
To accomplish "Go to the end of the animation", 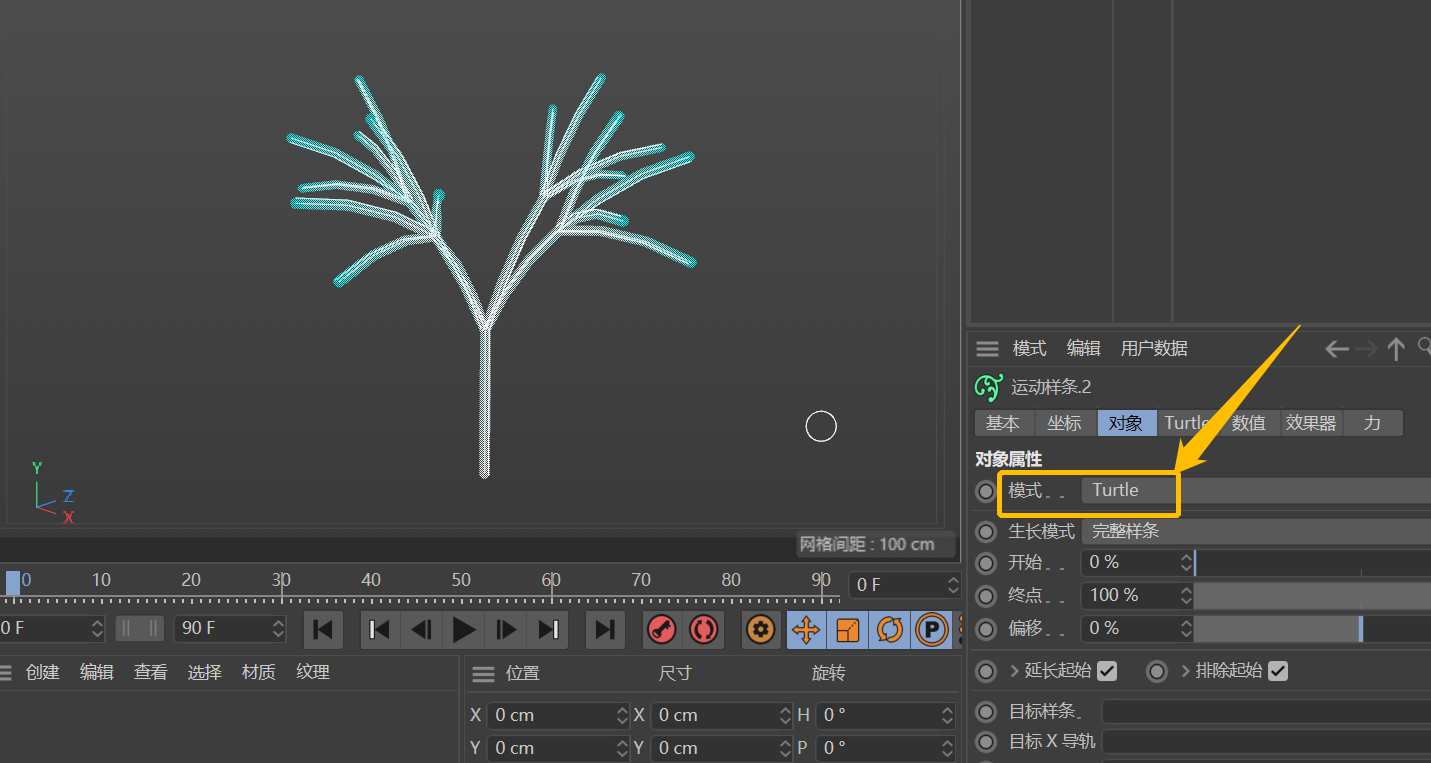I will [605, 629].
